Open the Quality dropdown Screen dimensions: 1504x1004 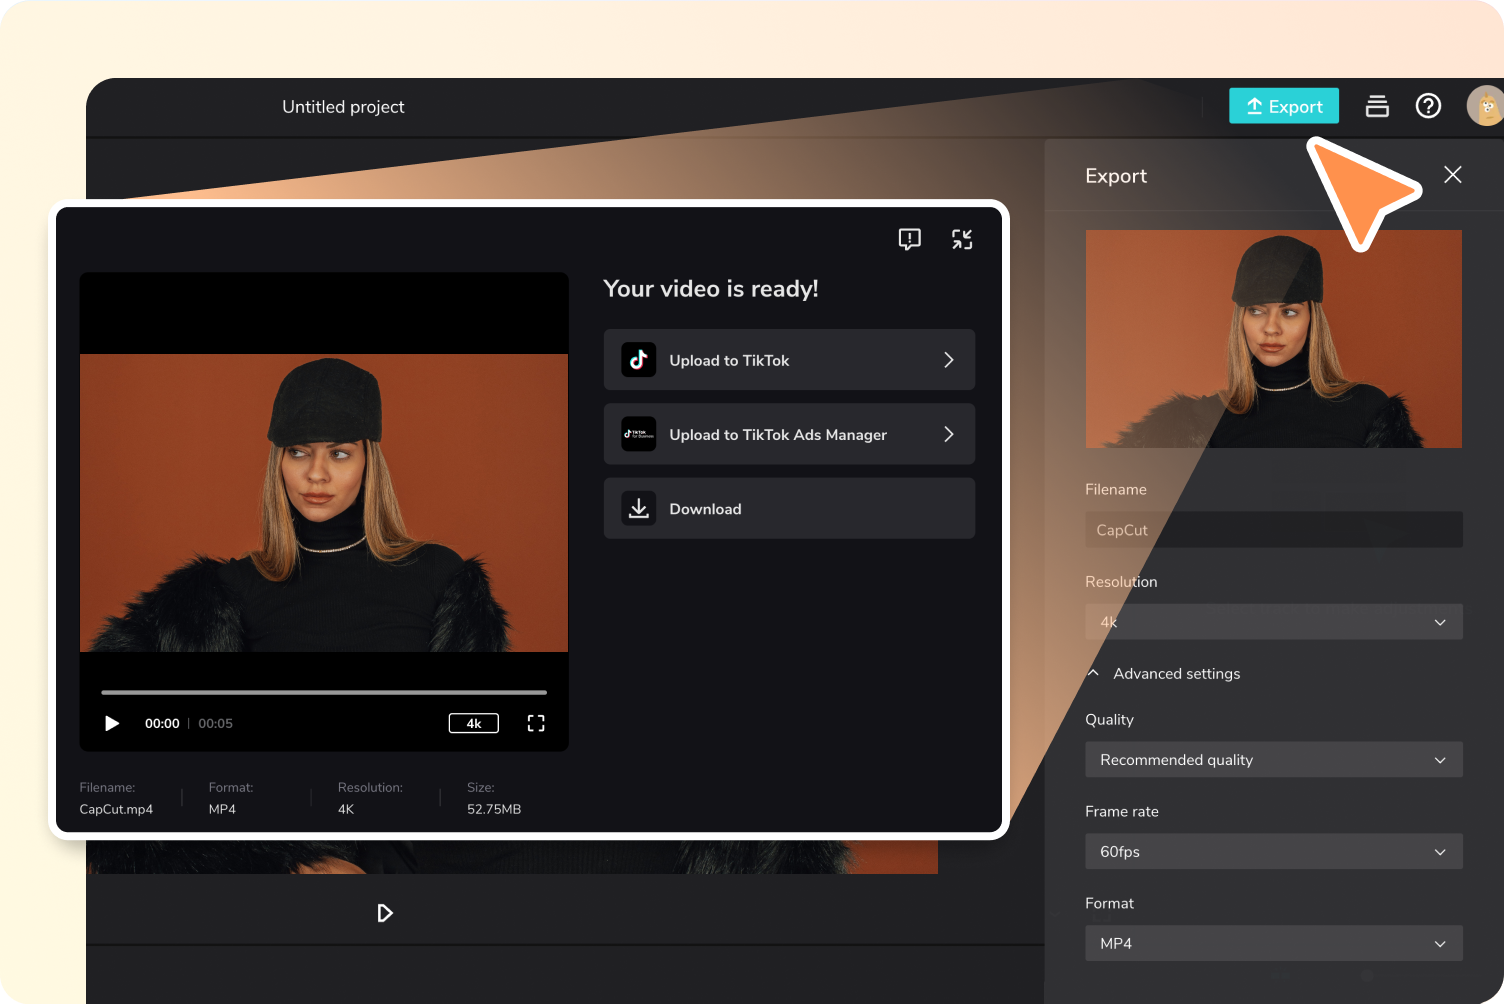(x=1274, y=759)
